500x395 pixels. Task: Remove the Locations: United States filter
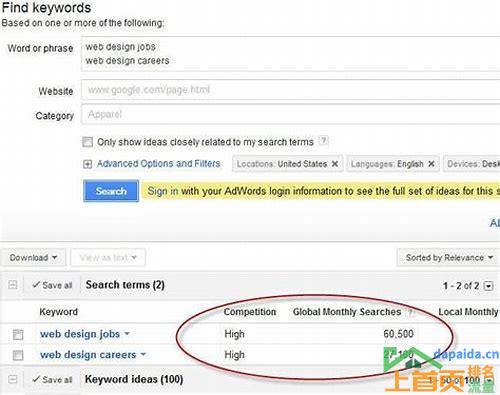tap(335, 164)
